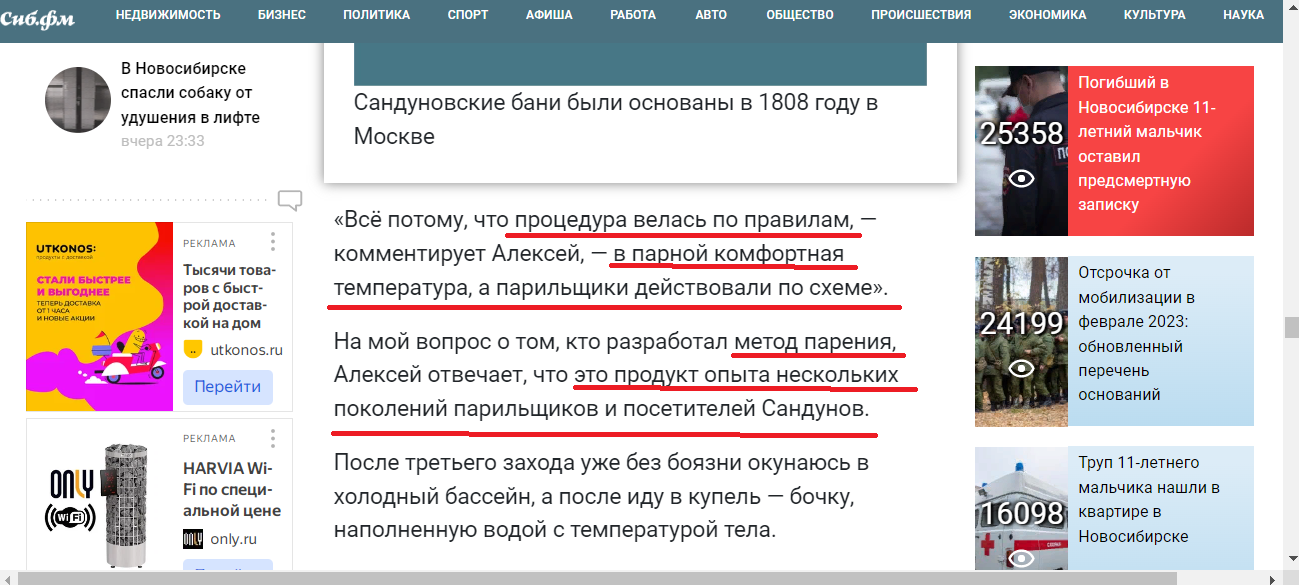Open the article about dog rescued from elevator

click(x=190, y=93)
